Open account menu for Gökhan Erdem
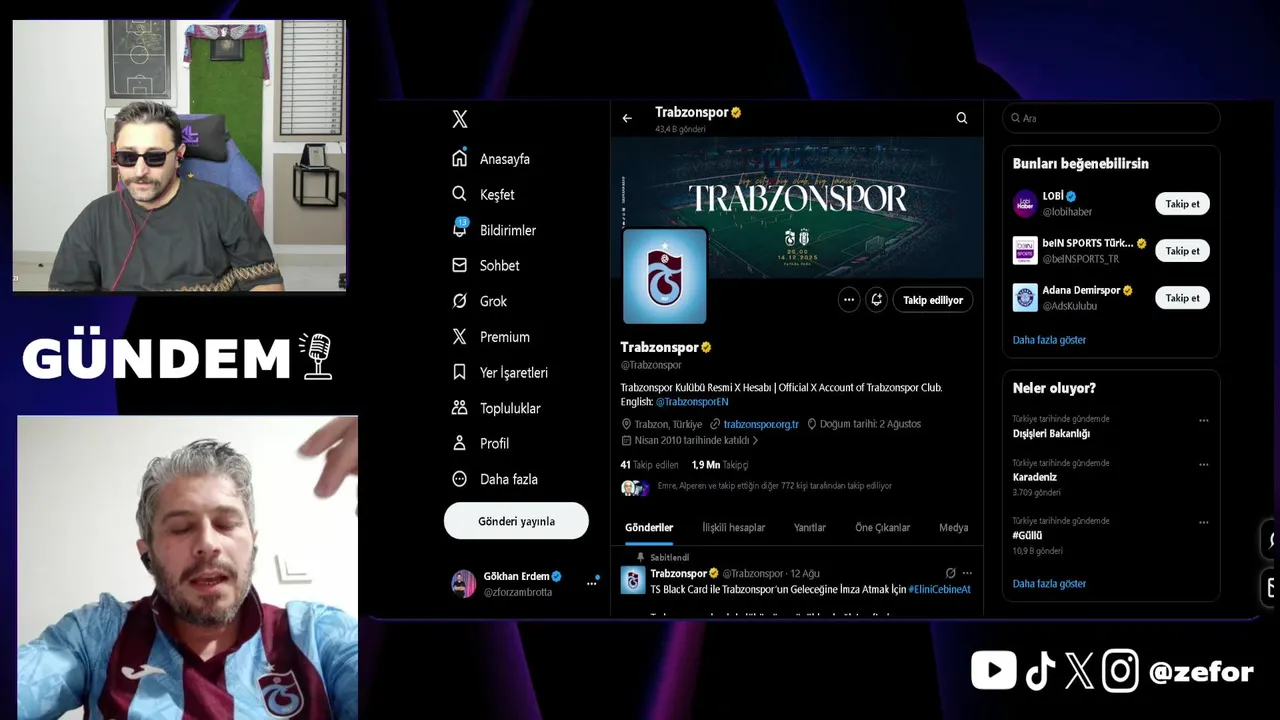The image size is (1280, 720). 525,583
